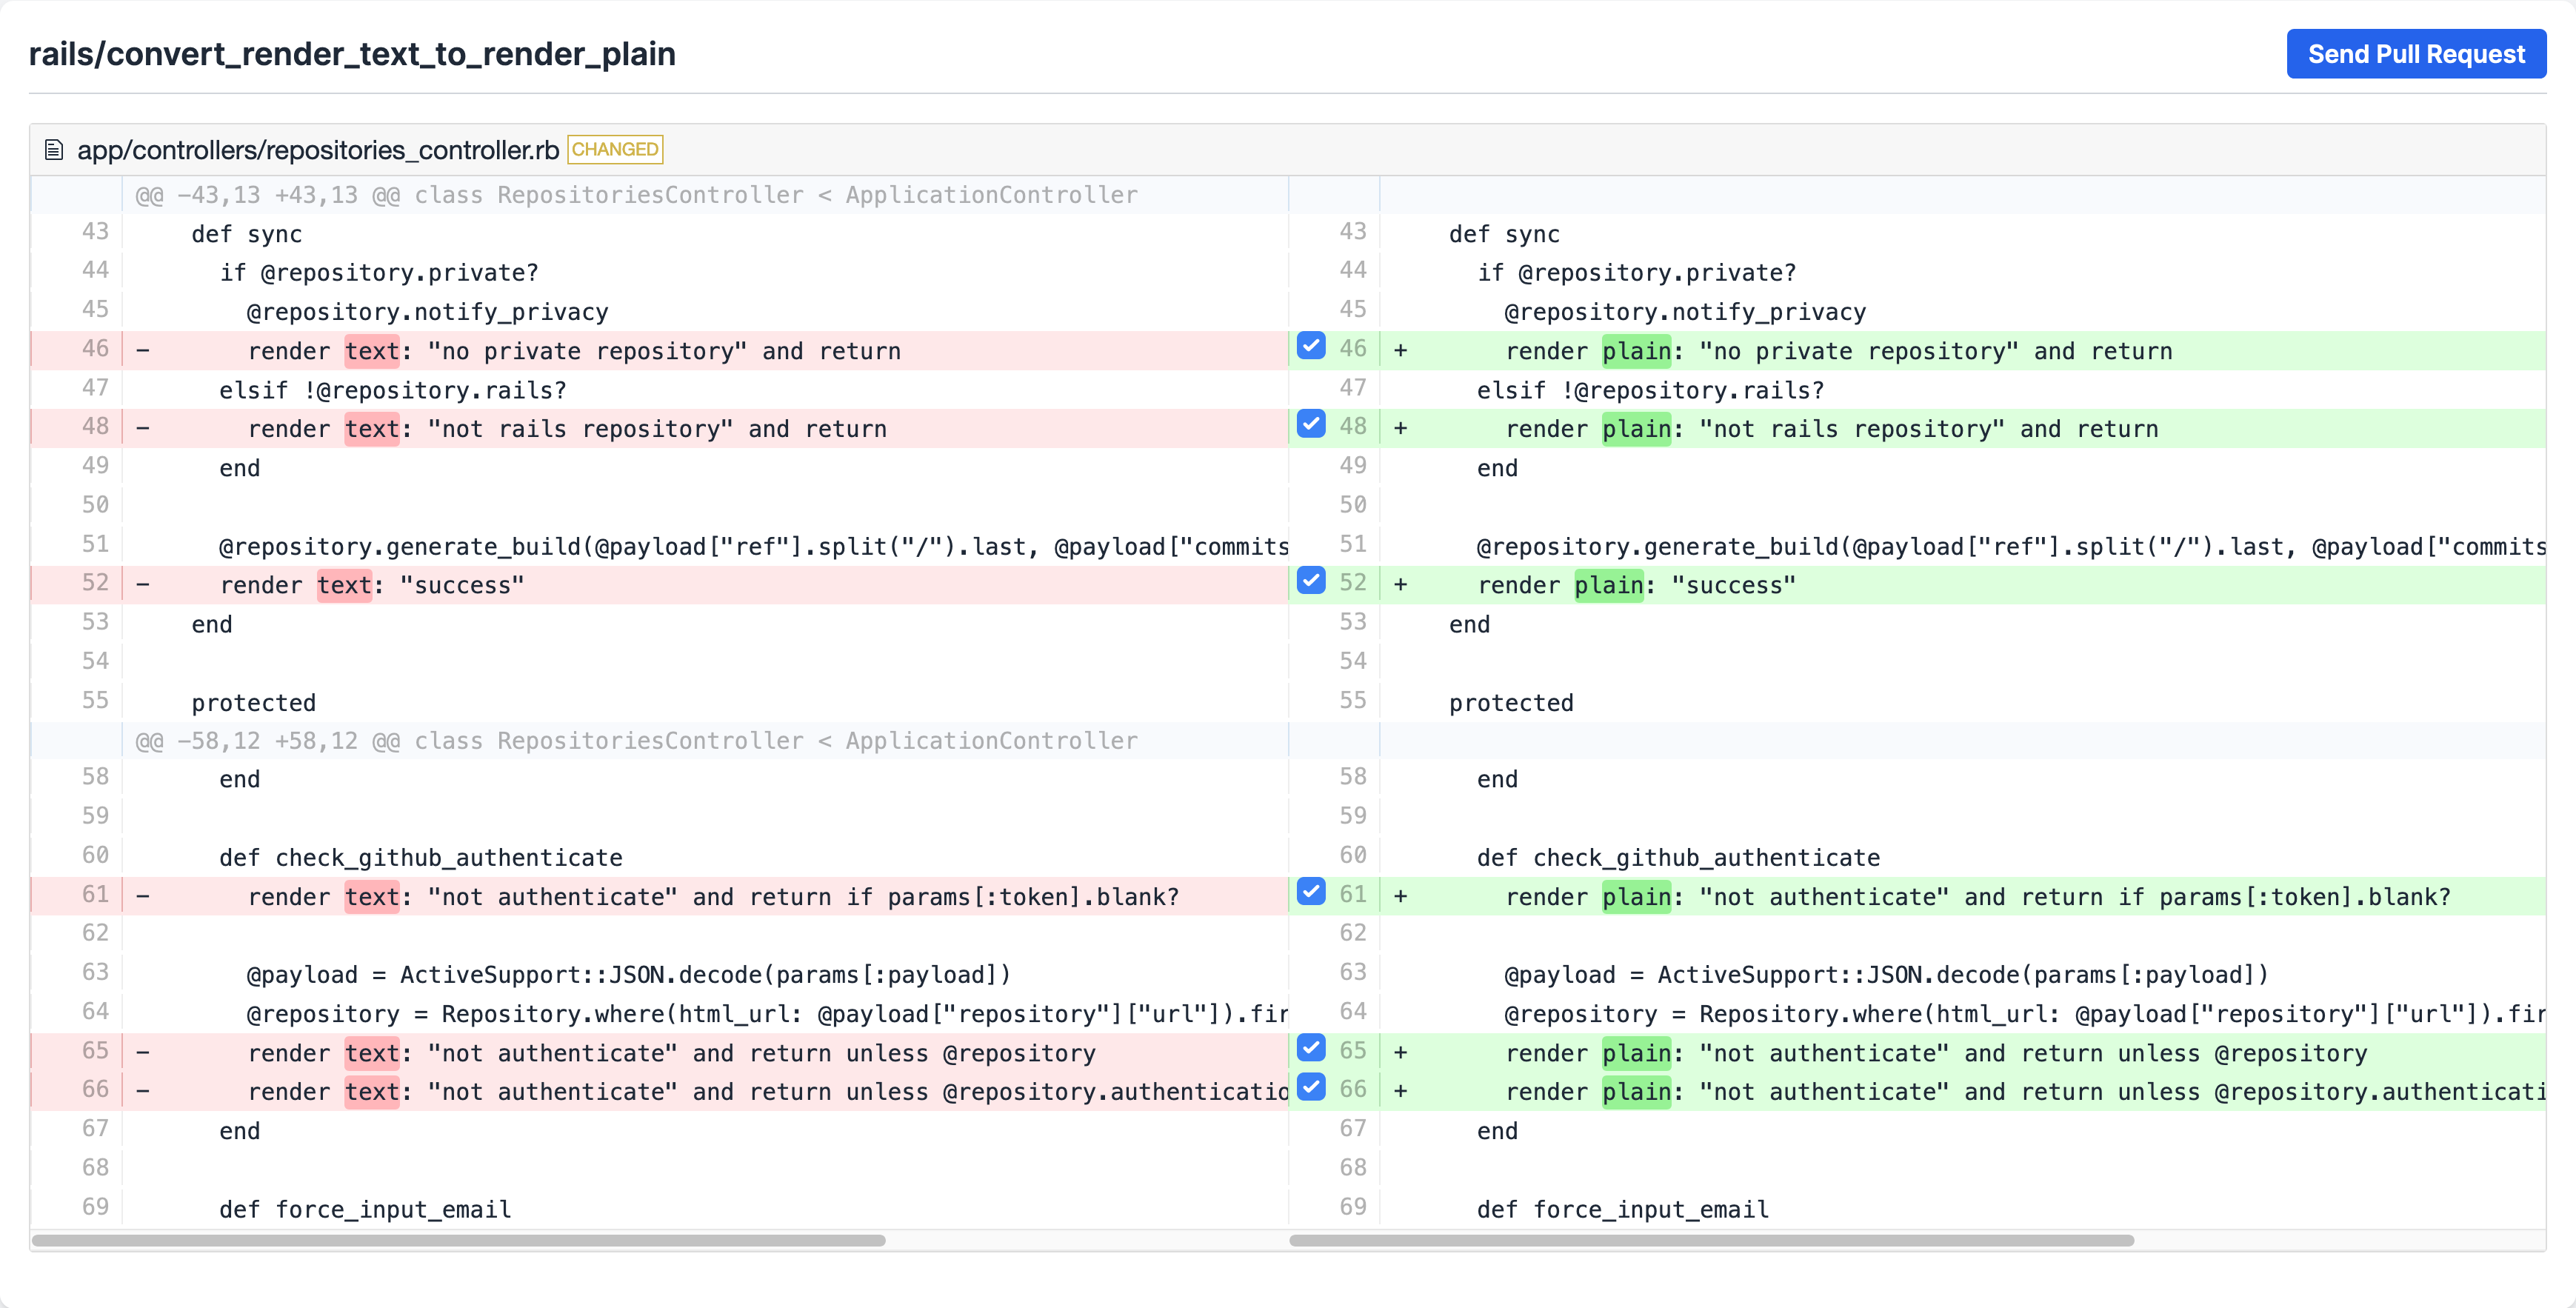Image resolution: width=2576 pixels, height=1308 pixels.
Task: Click the rails/convert_render_text_to_render_plain title
Action: (x=352, y=54)
